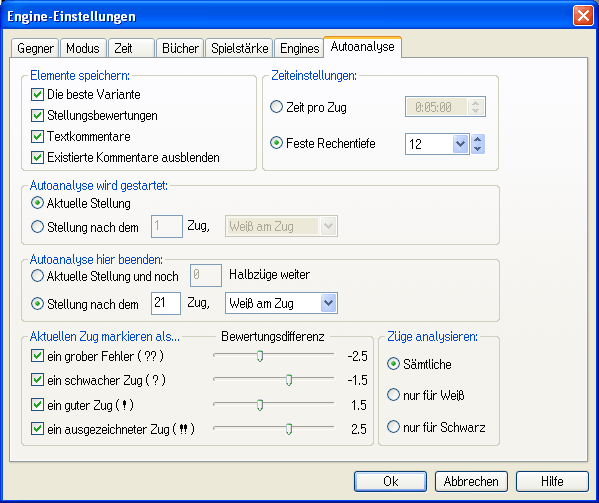The image size is (599, 503).
Task: Select start Stellung nach dem Zug option
Action: pos(37,227)
